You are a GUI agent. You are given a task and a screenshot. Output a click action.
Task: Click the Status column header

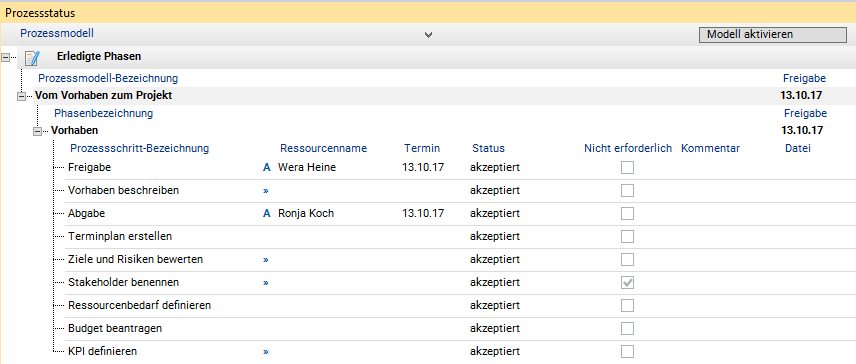pyautogui.click(x=489, y=148)
